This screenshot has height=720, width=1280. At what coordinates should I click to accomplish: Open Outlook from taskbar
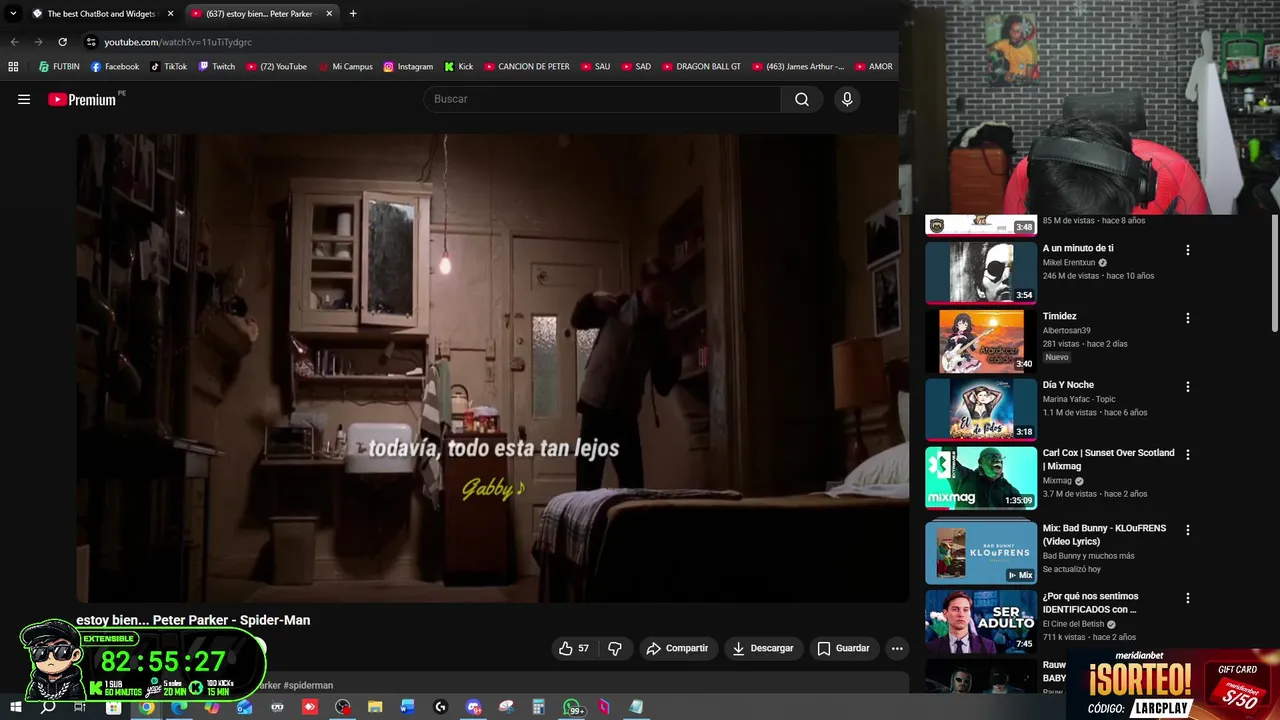(244, 707)
